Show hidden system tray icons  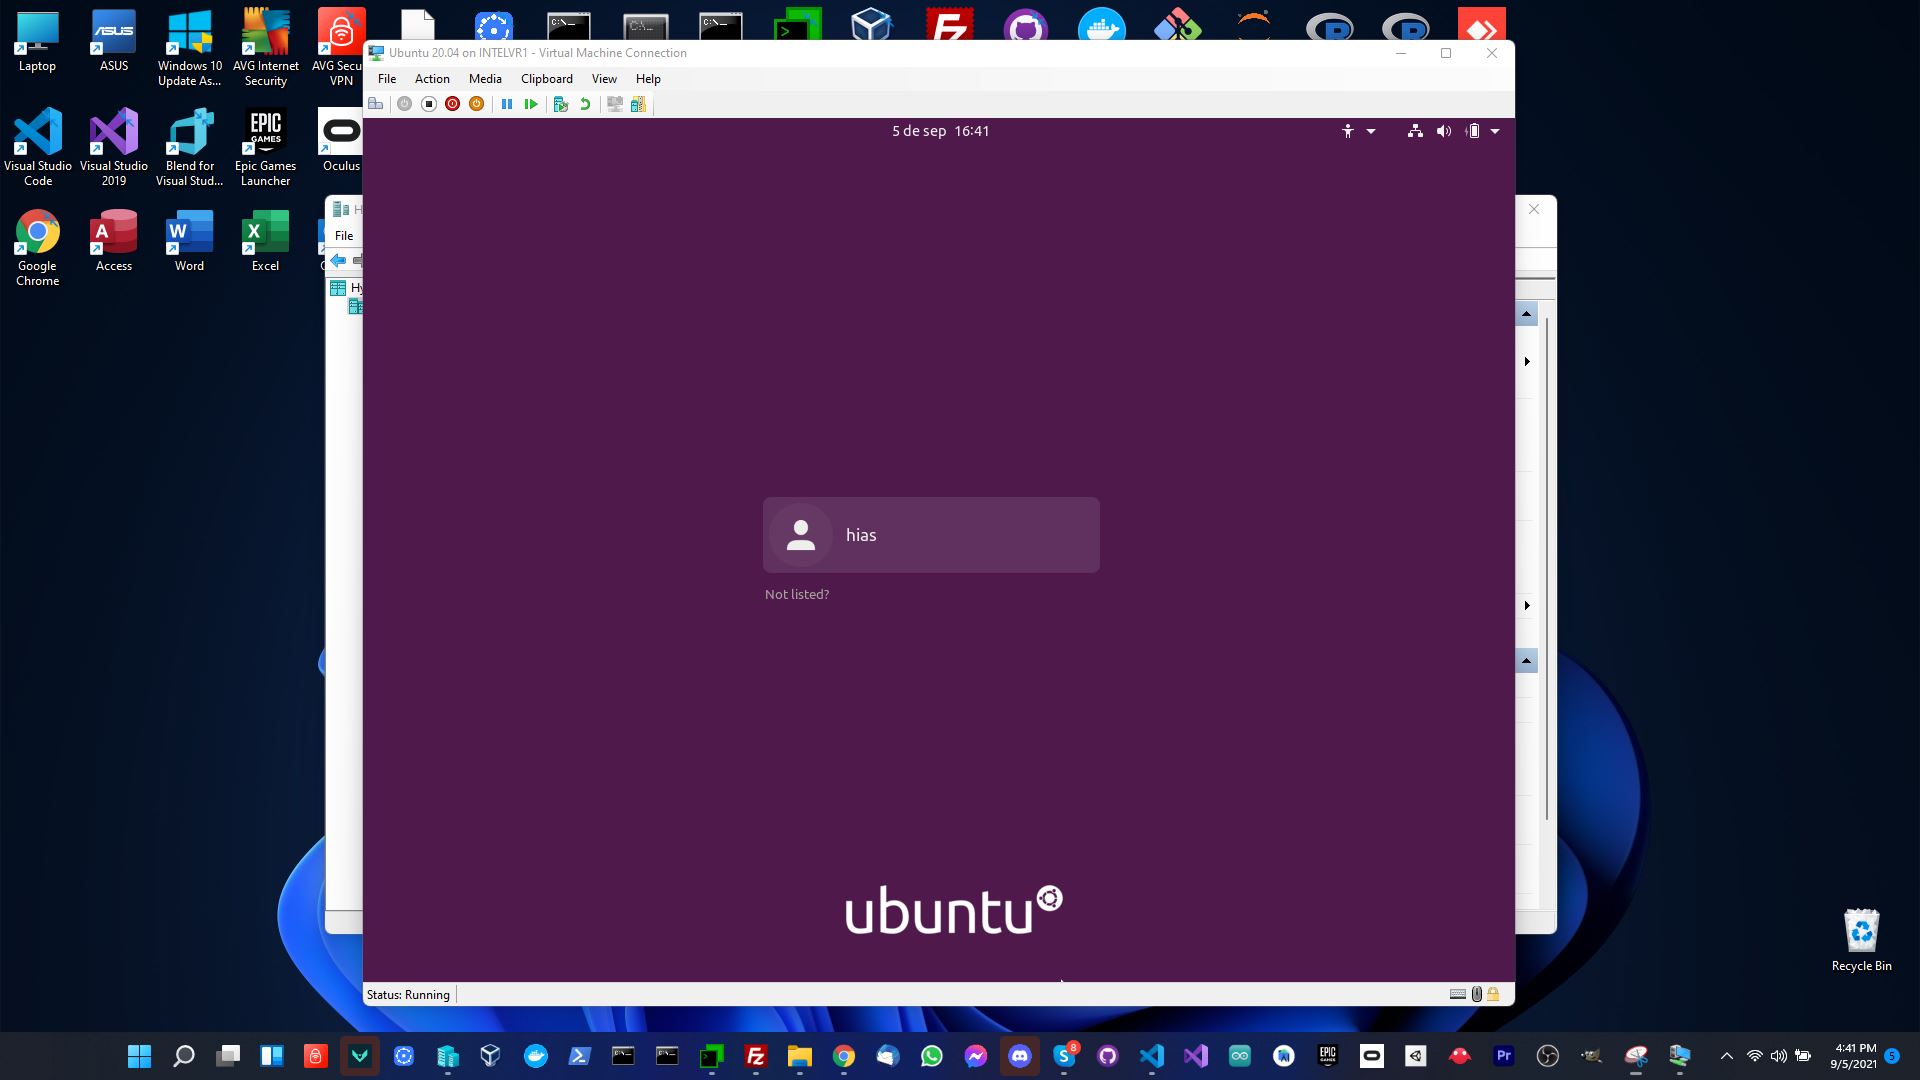pos(1726,1056)
